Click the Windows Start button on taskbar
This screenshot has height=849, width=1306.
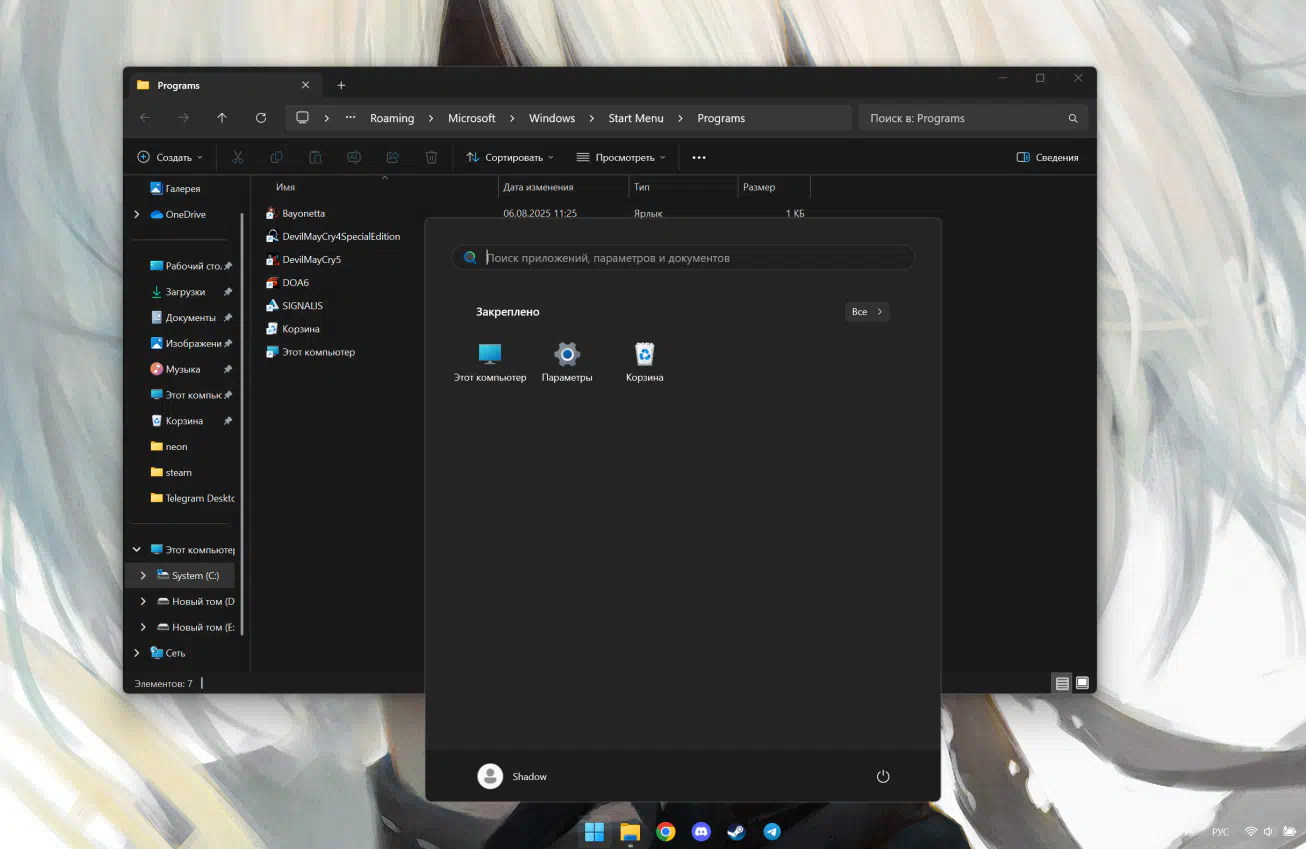pyautogui.click(x=594, y=831)
